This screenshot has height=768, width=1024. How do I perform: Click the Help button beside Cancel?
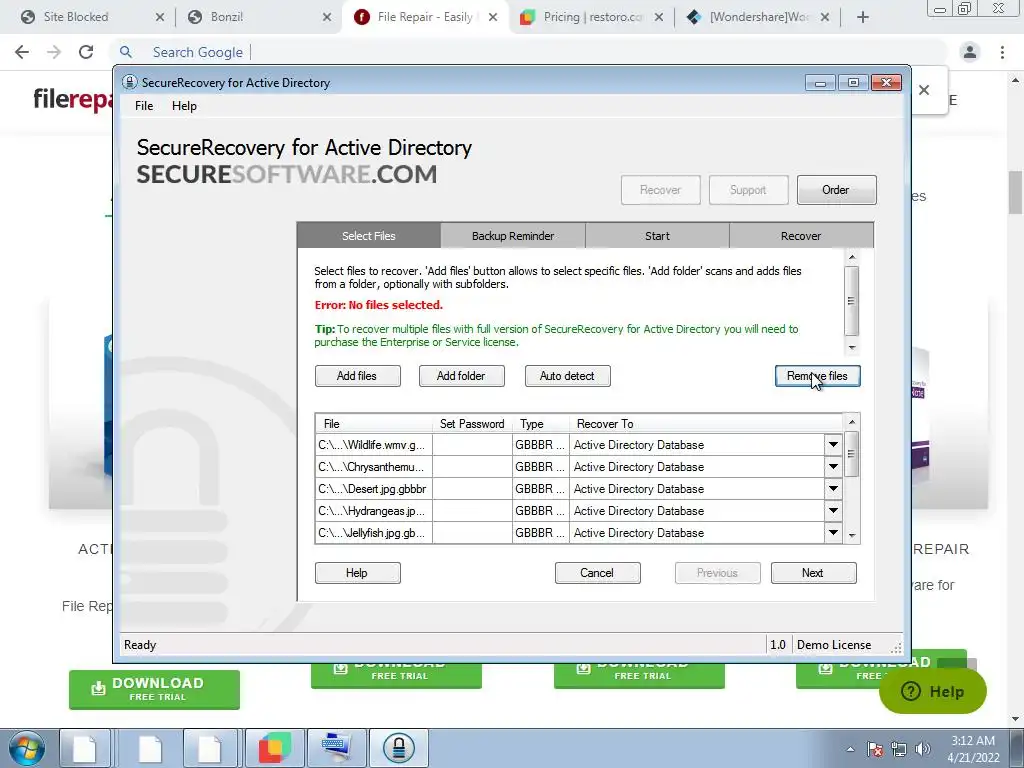[x=357, y=573]
